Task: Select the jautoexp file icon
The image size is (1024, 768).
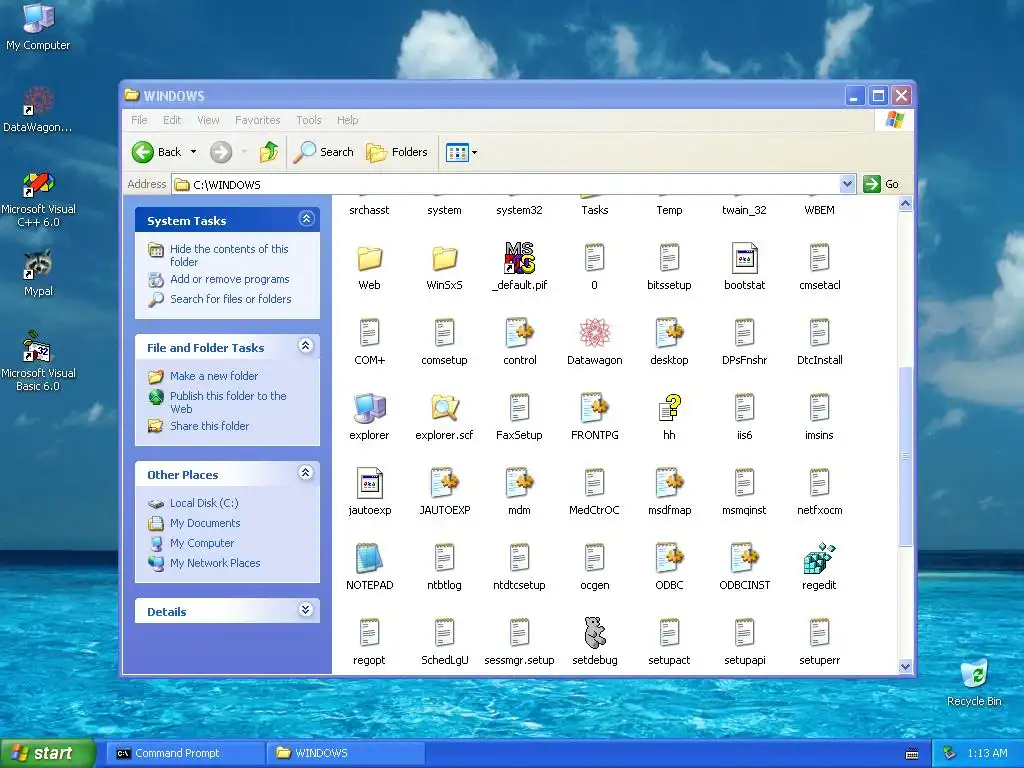Action: pyautogui.click(x=370, y=483)
